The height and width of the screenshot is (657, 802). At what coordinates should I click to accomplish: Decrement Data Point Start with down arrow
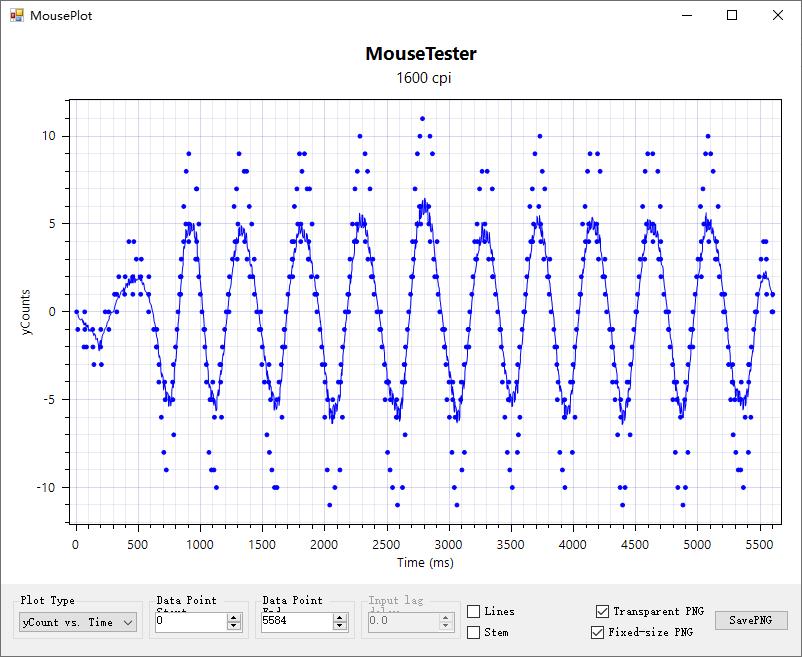coord(234,626)
